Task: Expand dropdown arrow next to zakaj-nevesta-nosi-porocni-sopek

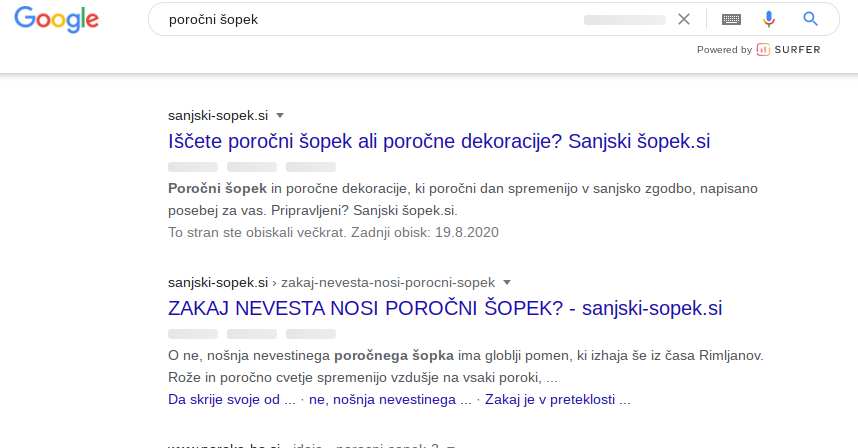Action: click(x=507, y=282)
